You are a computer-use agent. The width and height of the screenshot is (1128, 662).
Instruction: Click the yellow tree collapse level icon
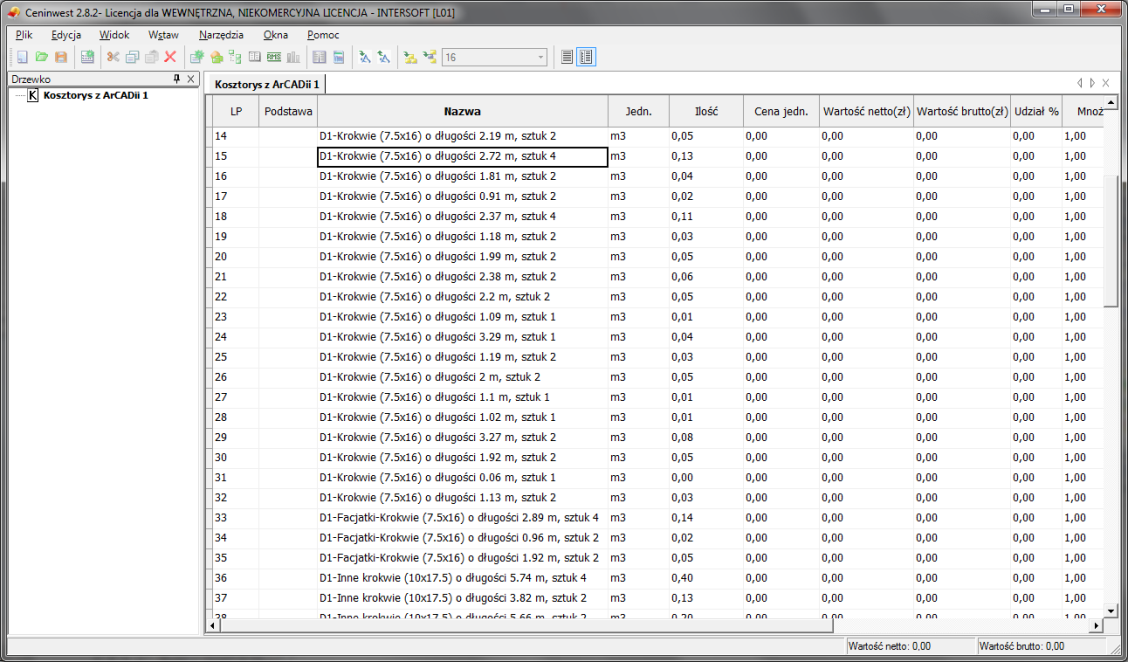click(x=410, y=57)
